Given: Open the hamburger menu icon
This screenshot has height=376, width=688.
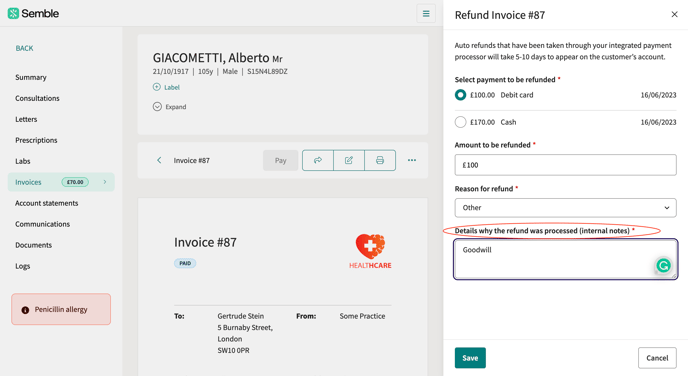Looking at the screenshot, I should (x=426, y=14).
